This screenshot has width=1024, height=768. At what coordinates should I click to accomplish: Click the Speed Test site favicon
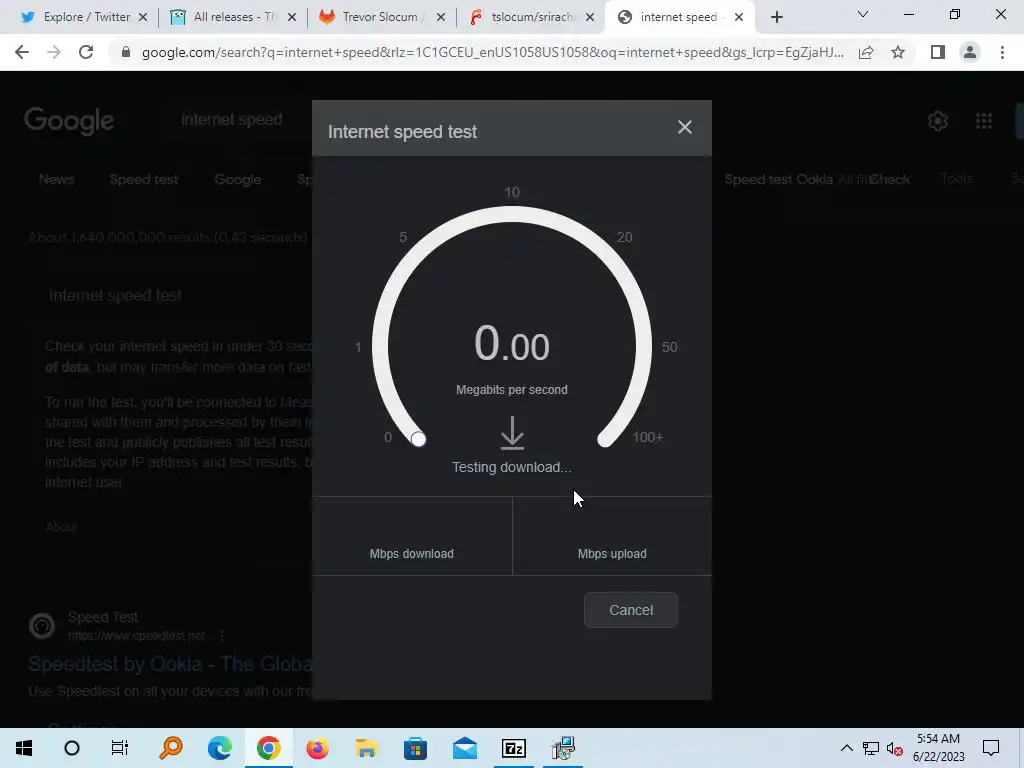[x=42, y=626]
